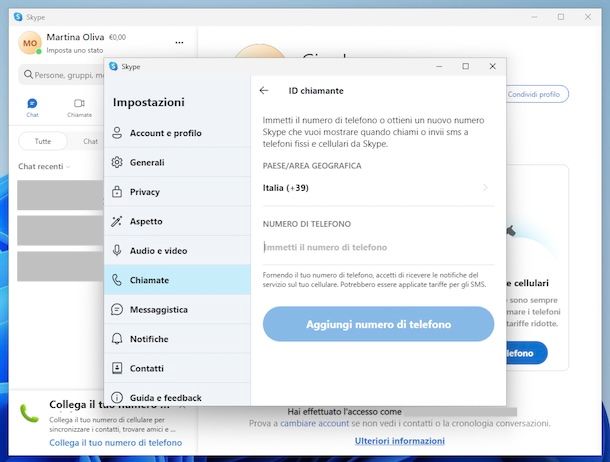Image resolution: width=610 pixels, height=462 pixels.
Task: Focus the phone number input field
Action: (x=378, y=247)
